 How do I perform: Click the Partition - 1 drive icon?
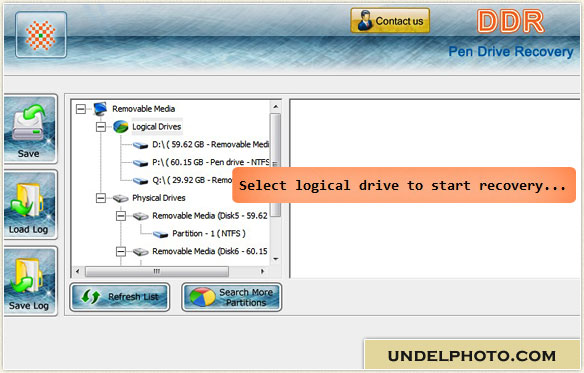161,234
